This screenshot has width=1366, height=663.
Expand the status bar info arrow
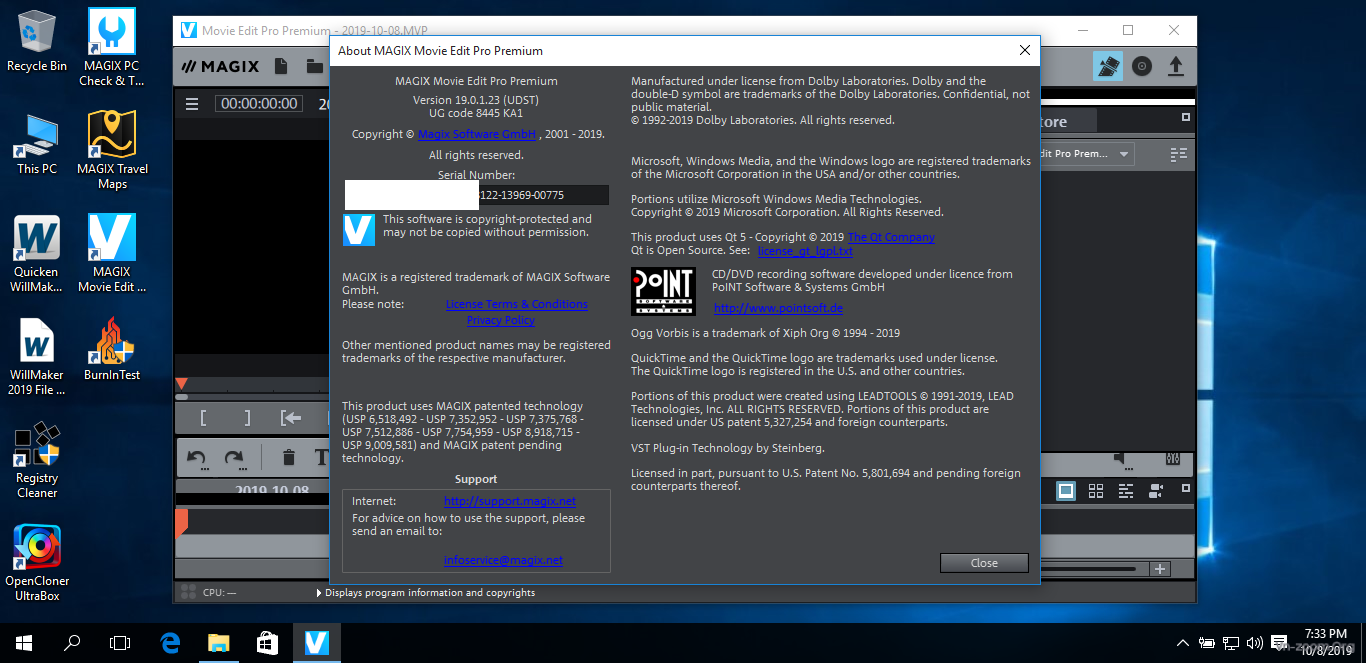(319, 593)
